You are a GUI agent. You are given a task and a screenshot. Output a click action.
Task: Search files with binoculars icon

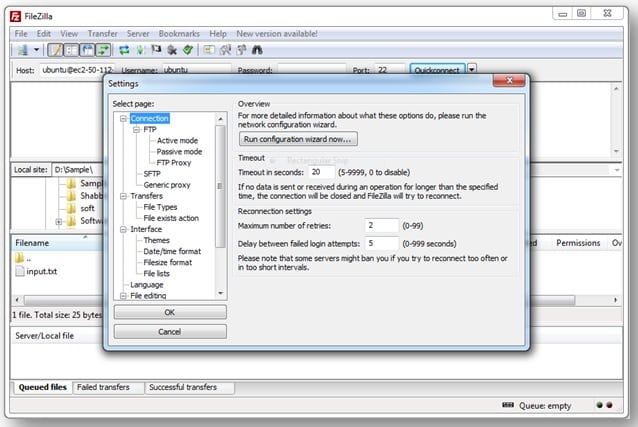pyautogui.click(x=257, y=50)
